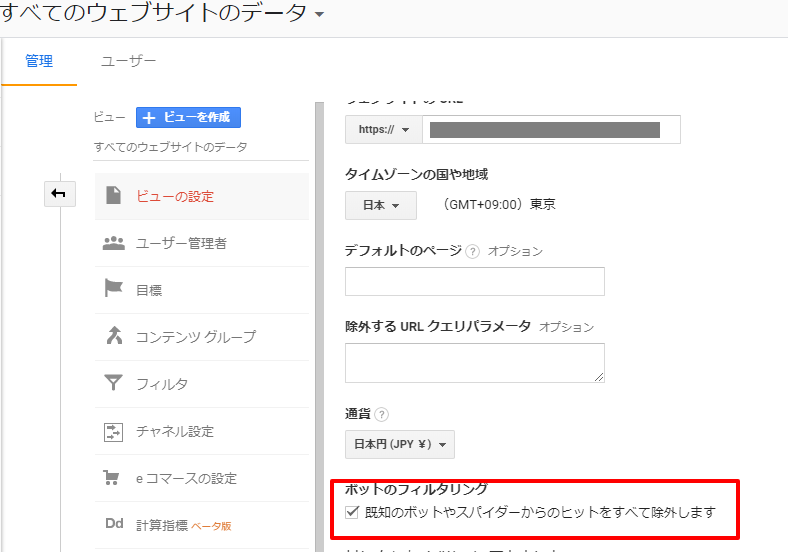Screen dimensions: 788x552
Task: Switch to the ユーザー tab
Action: [x=128, y=61]
